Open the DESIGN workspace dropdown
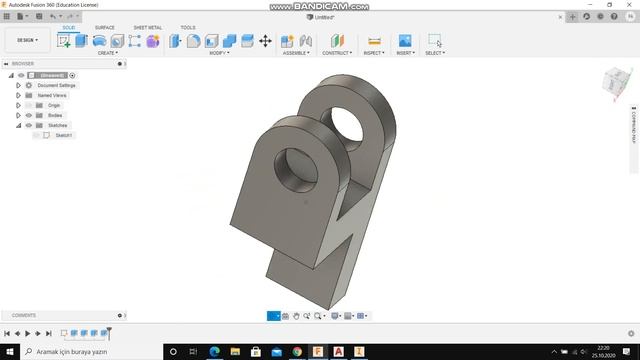This screenshot has width=640, height=360. tap(27, 40)
